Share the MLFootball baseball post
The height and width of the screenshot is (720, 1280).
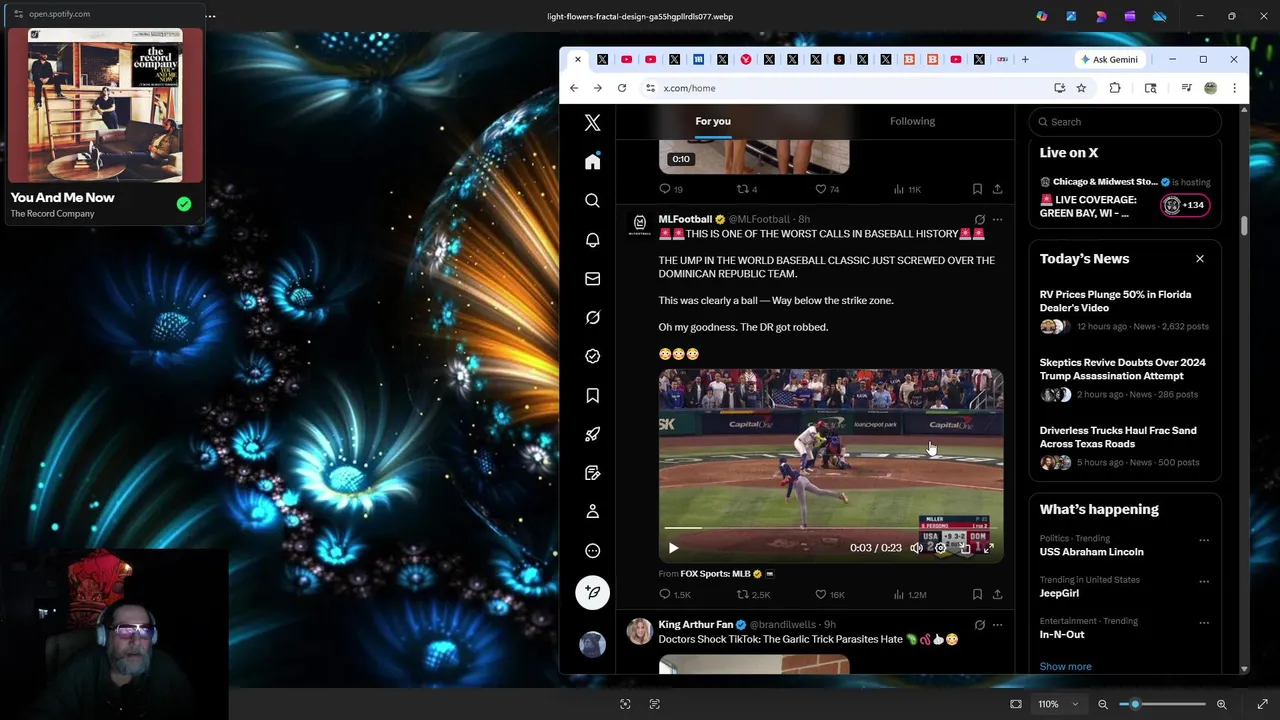click(997, 594)
